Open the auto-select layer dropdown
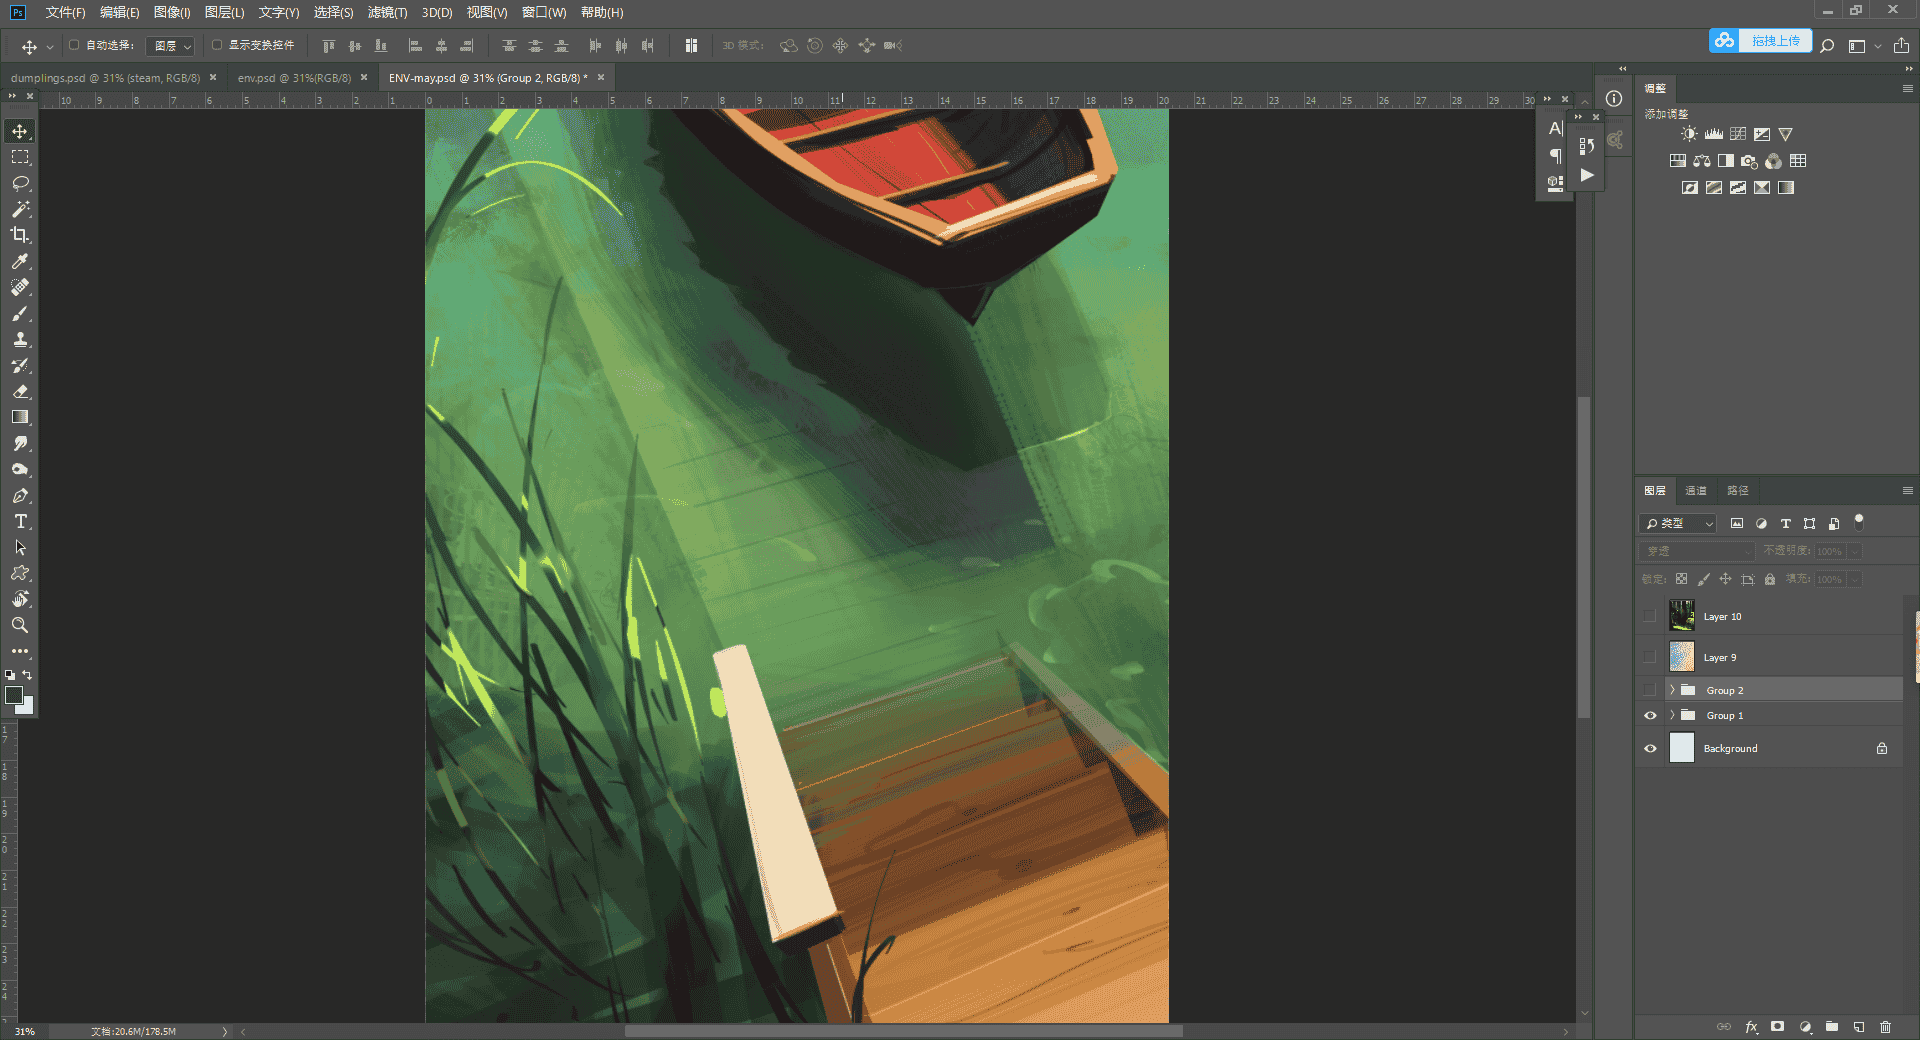This screenshot has width=1920, height=1040. click(171, 46)
